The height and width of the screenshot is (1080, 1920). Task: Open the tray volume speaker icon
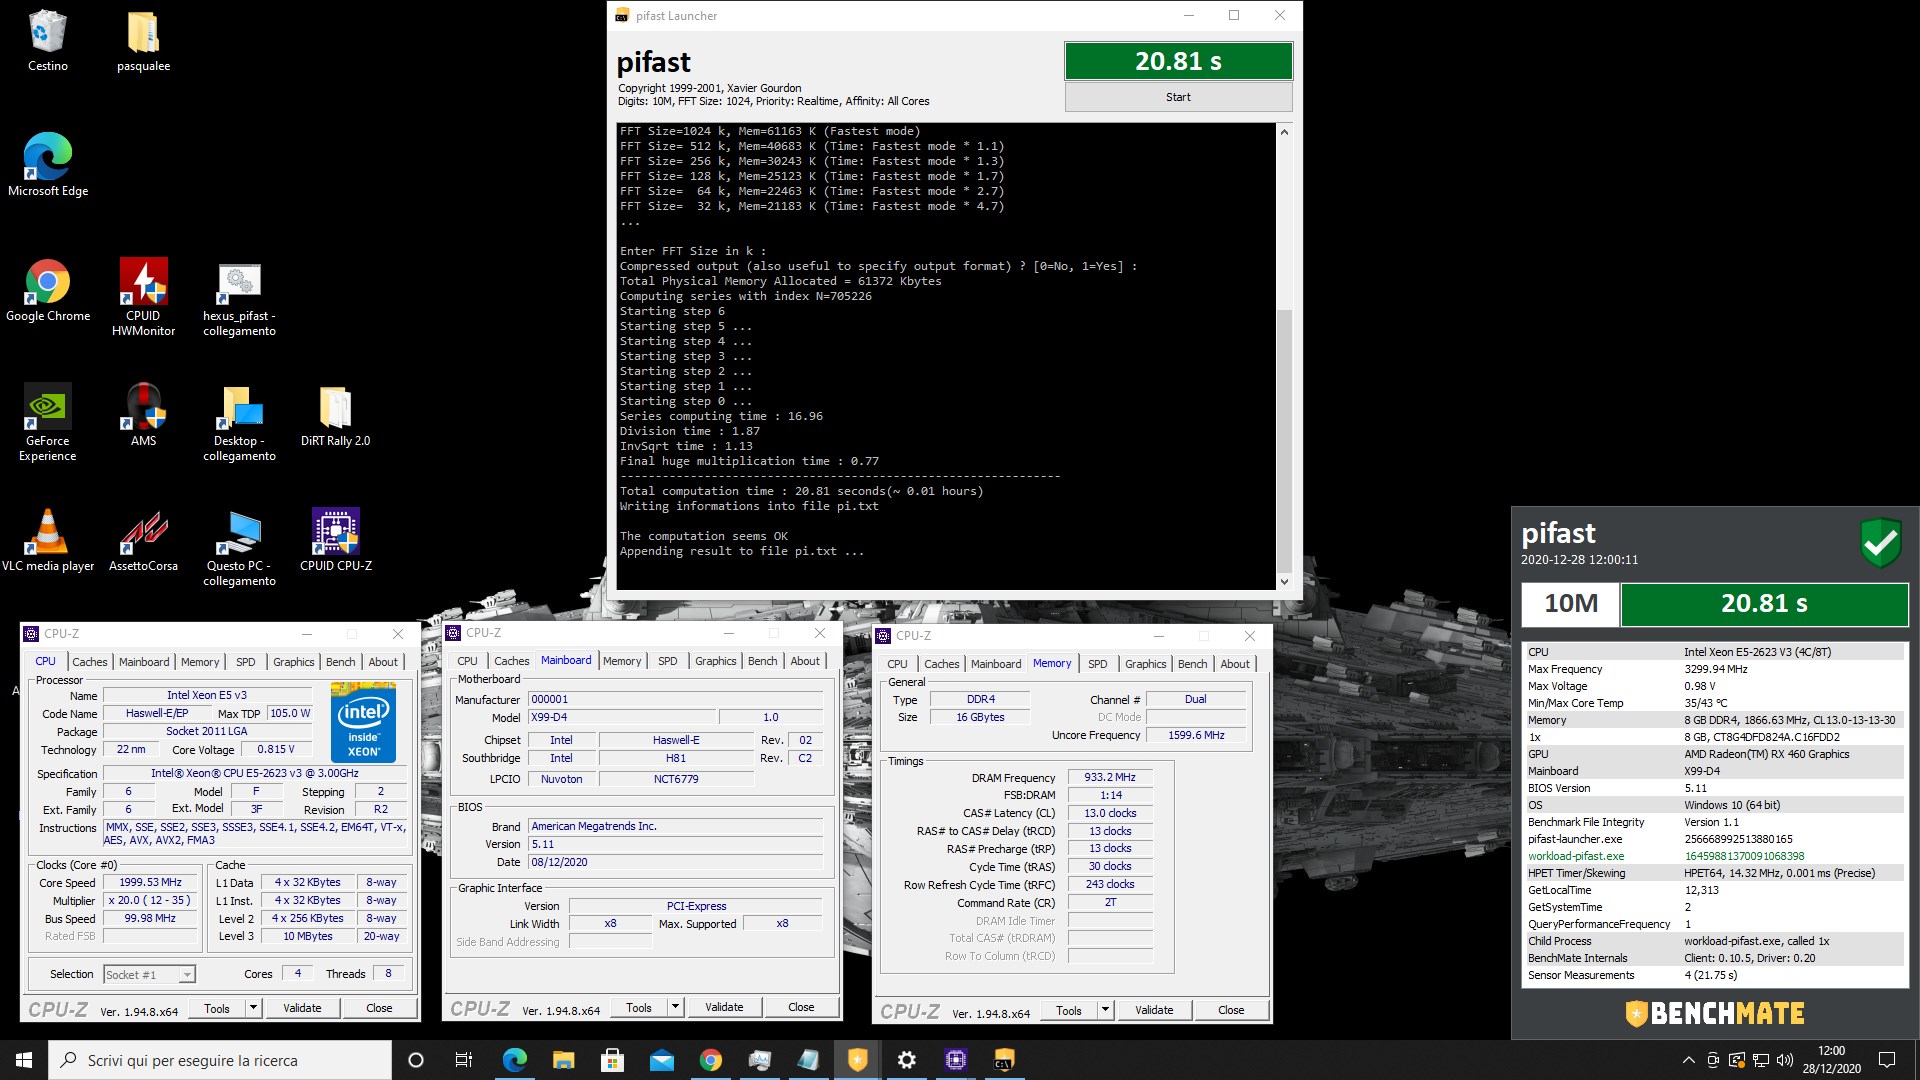[x=1785, y=1060]
